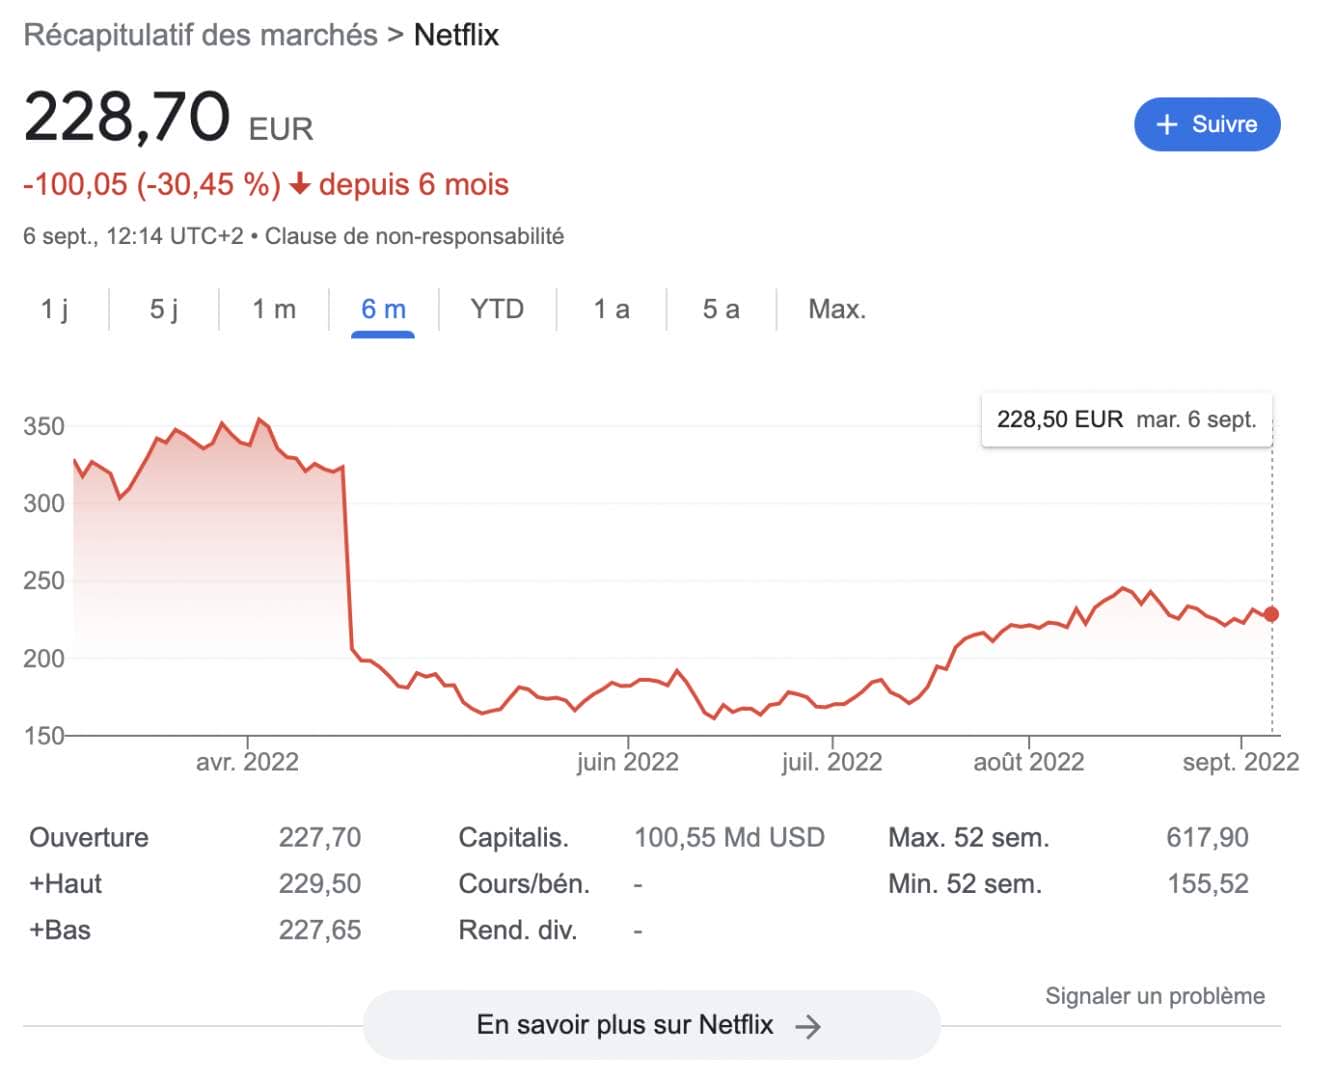Select the 5 j time range tab

click(x=164, y=309)
